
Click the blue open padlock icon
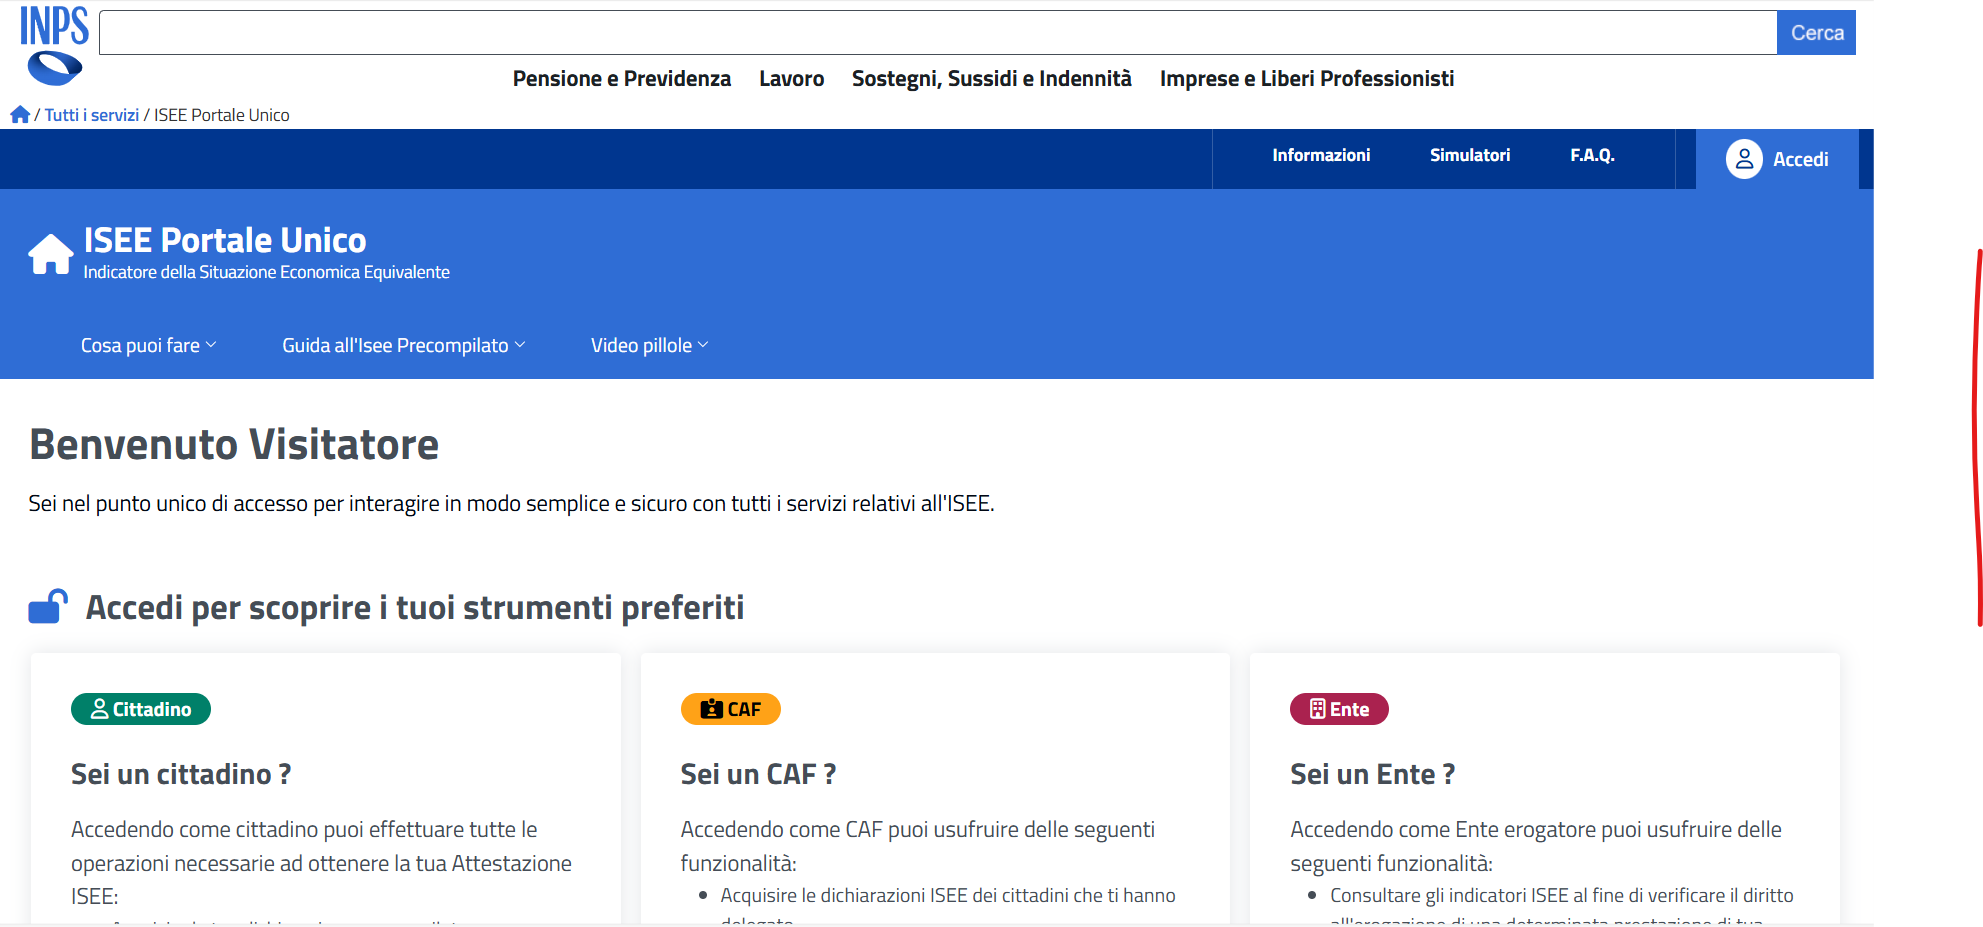coord(48,606)
